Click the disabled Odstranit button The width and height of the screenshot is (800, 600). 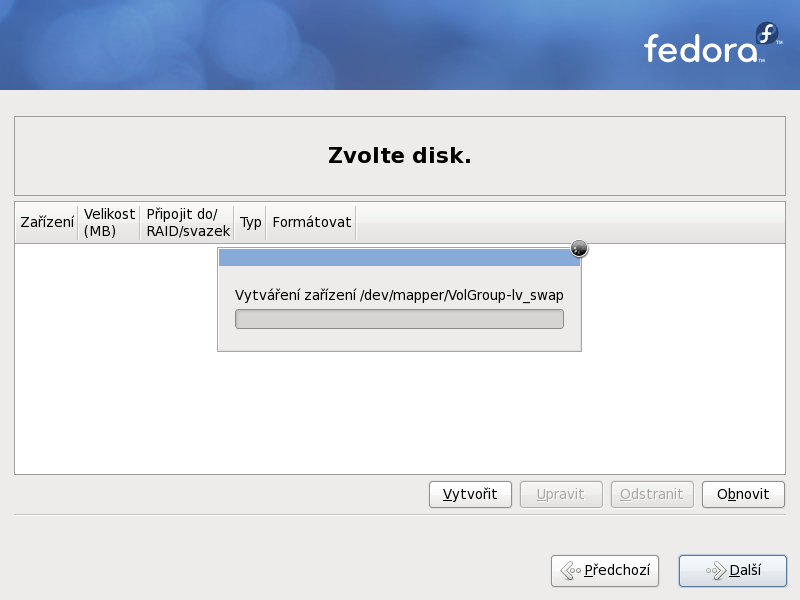[x=652, y=494]
